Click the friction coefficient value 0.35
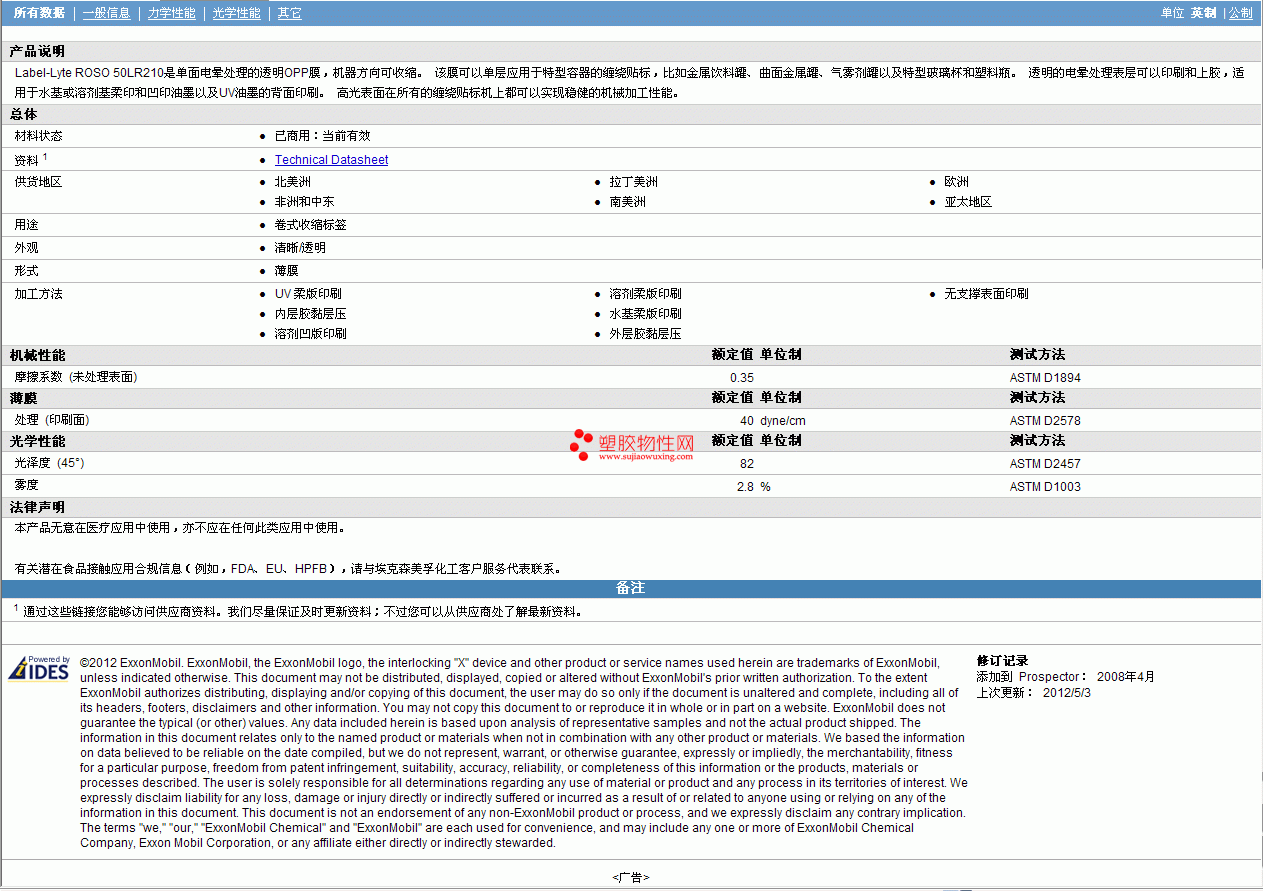This screenshot has width=1263, height=891. (x=742, y=378)
